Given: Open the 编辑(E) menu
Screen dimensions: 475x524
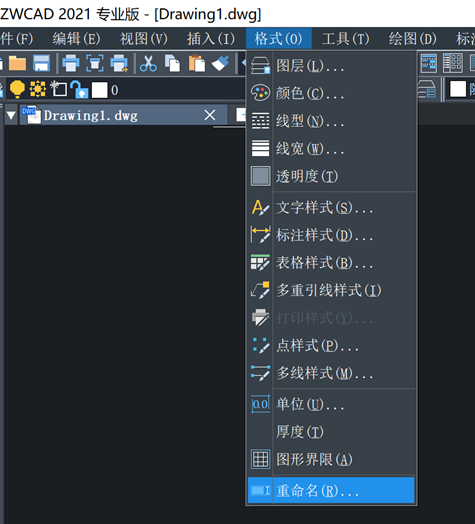Looking at the screenshot, I should 76,39.
